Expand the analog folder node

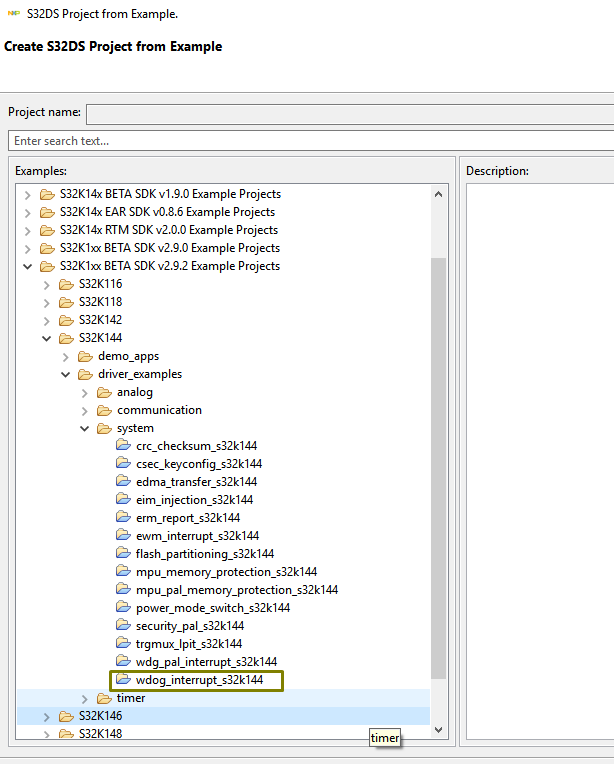(x=85, y=393)
